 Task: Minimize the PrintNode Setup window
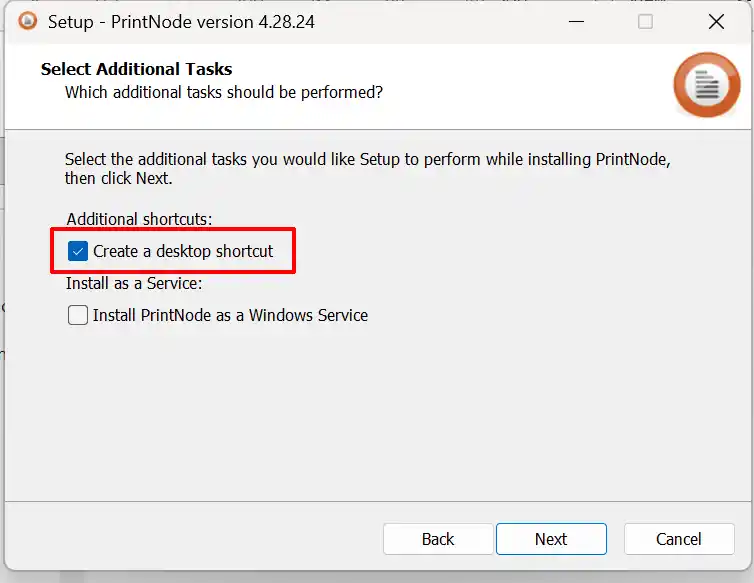[x=576, y=22]
